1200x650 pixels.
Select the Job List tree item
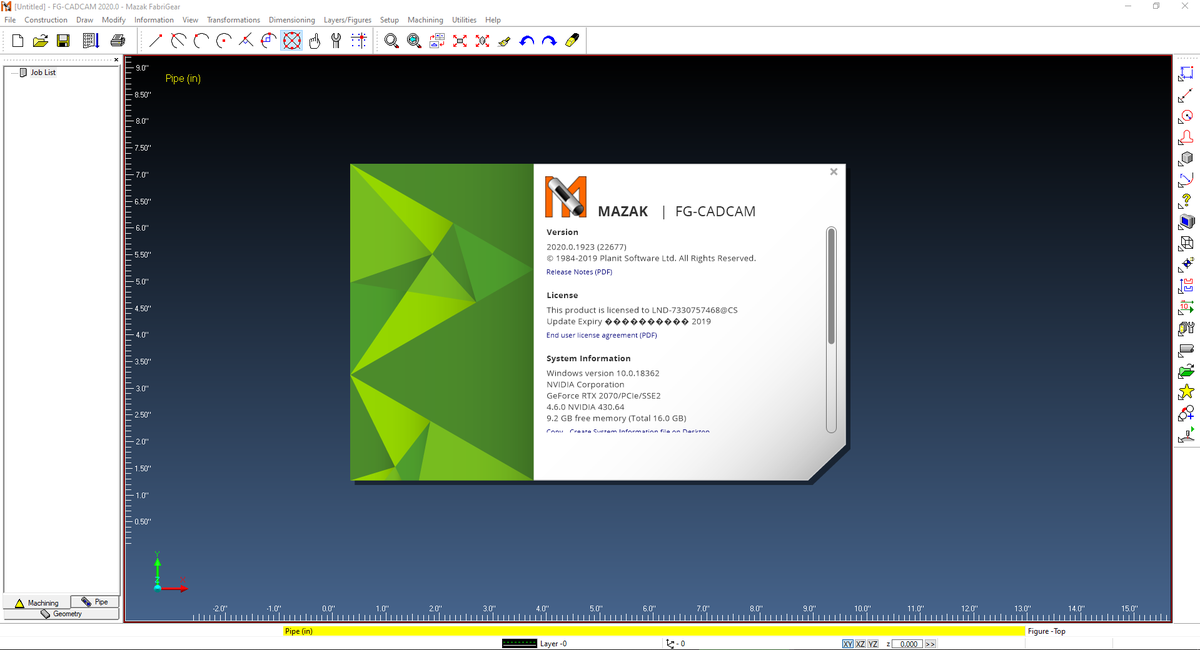[43, 72]
